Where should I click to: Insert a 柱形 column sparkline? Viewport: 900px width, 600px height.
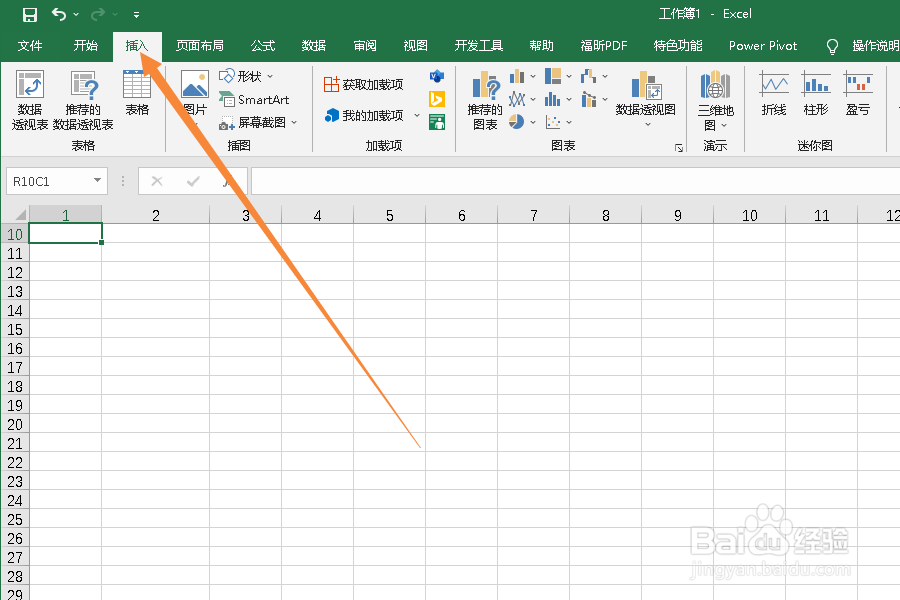[x=816, y=93]
